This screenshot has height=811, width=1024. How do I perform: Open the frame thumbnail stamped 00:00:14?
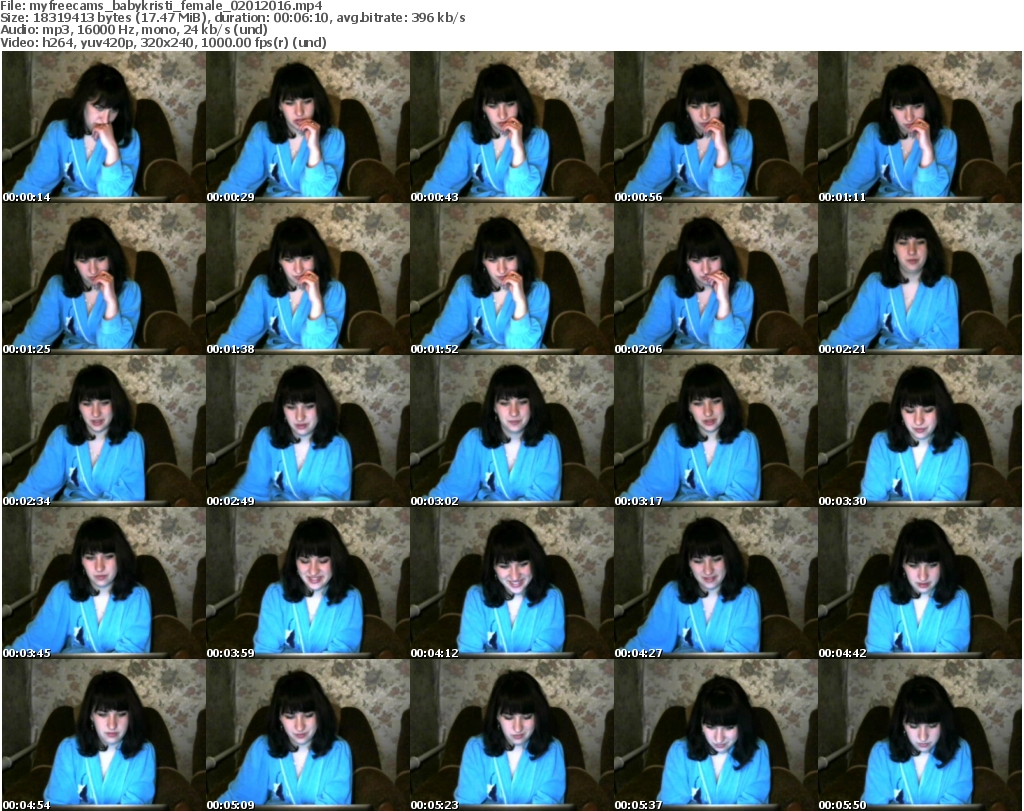(104, 127)
